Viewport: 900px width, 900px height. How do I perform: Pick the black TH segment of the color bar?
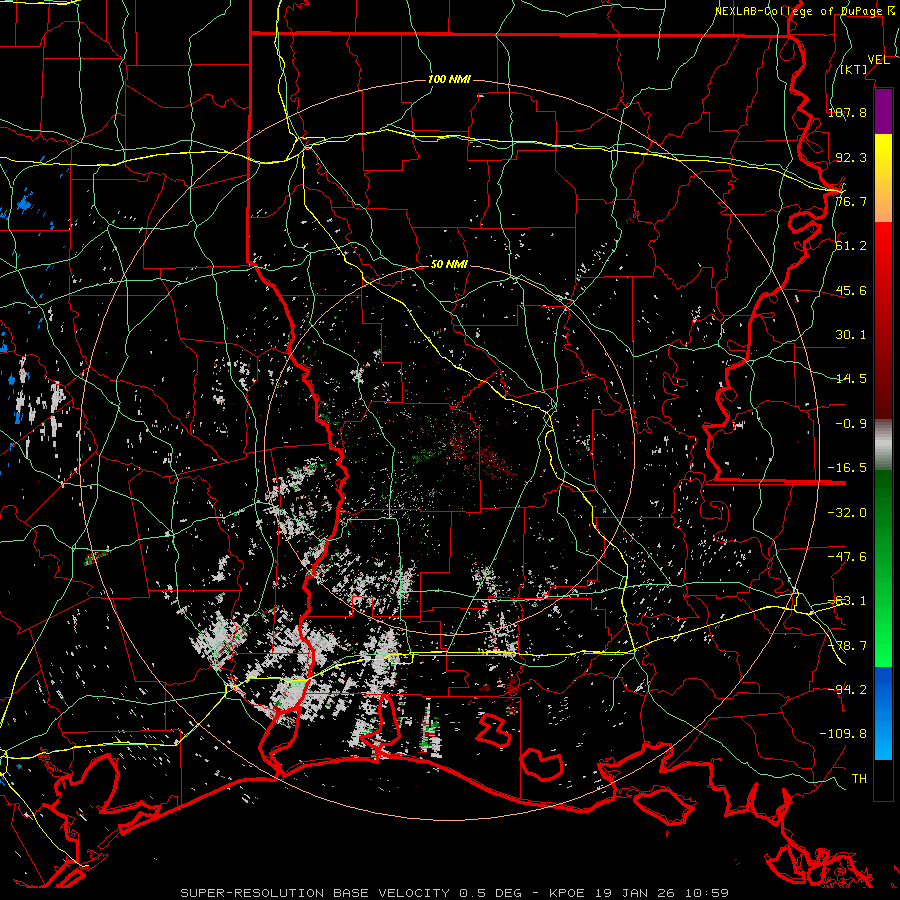(883, 780)
